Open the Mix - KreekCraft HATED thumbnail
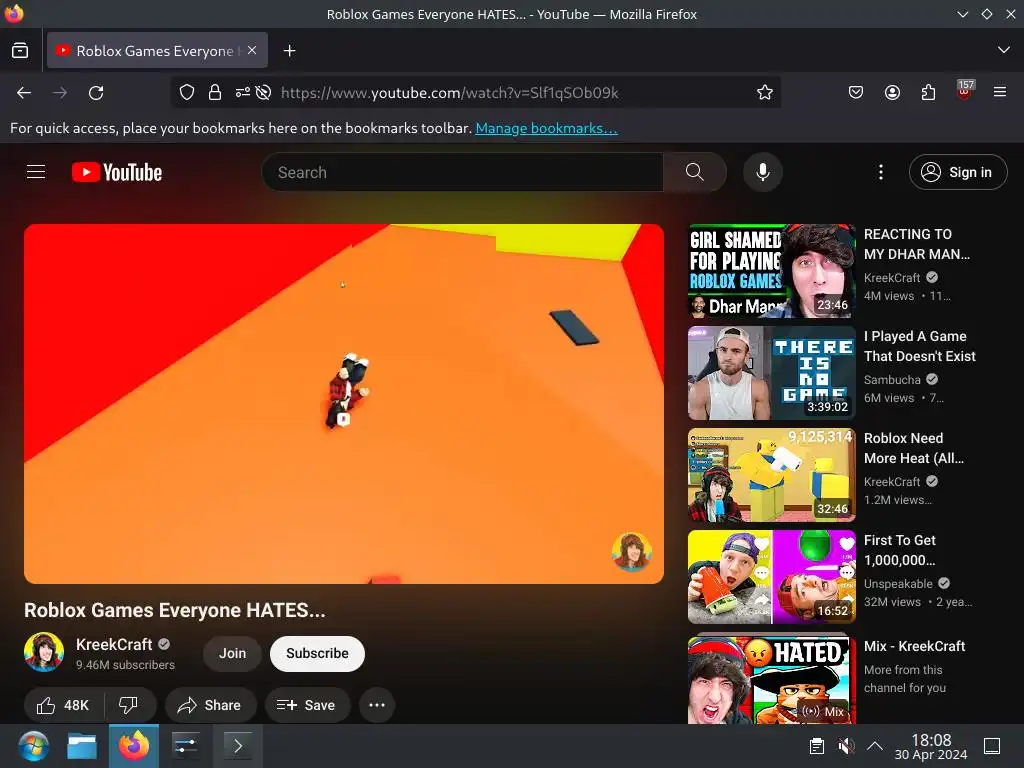This screenshot has width=1024, height=768. coord(771,679)
